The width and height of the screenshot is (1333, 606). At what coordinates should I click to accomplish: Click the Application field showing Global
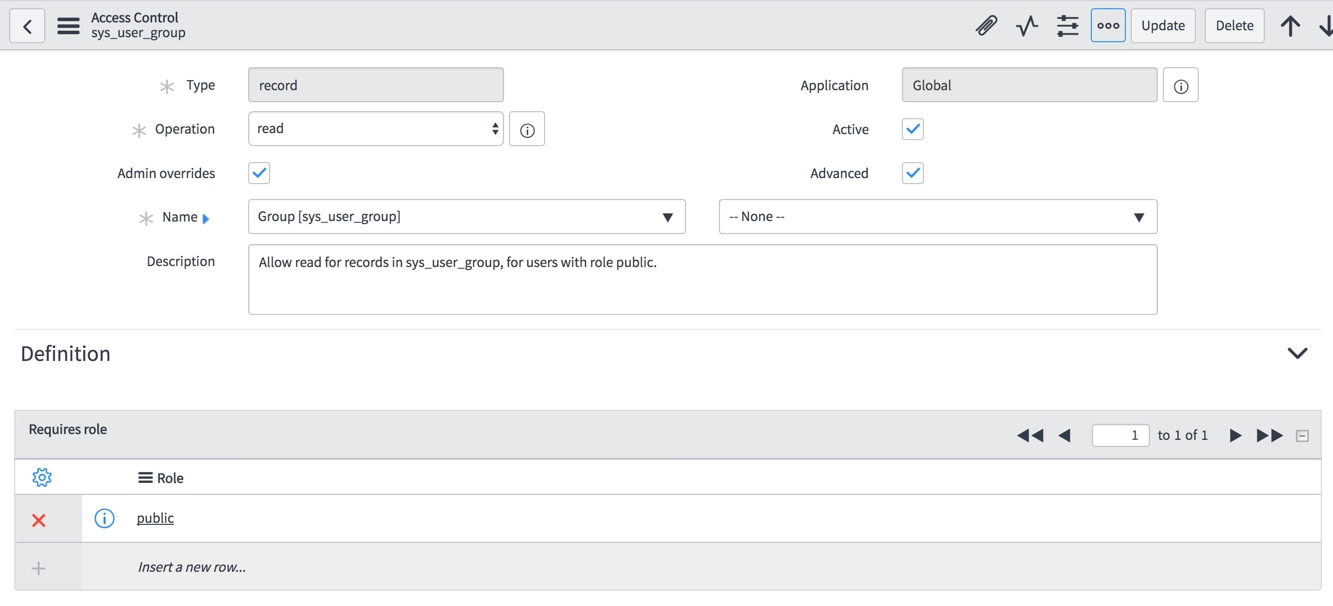1029,85
